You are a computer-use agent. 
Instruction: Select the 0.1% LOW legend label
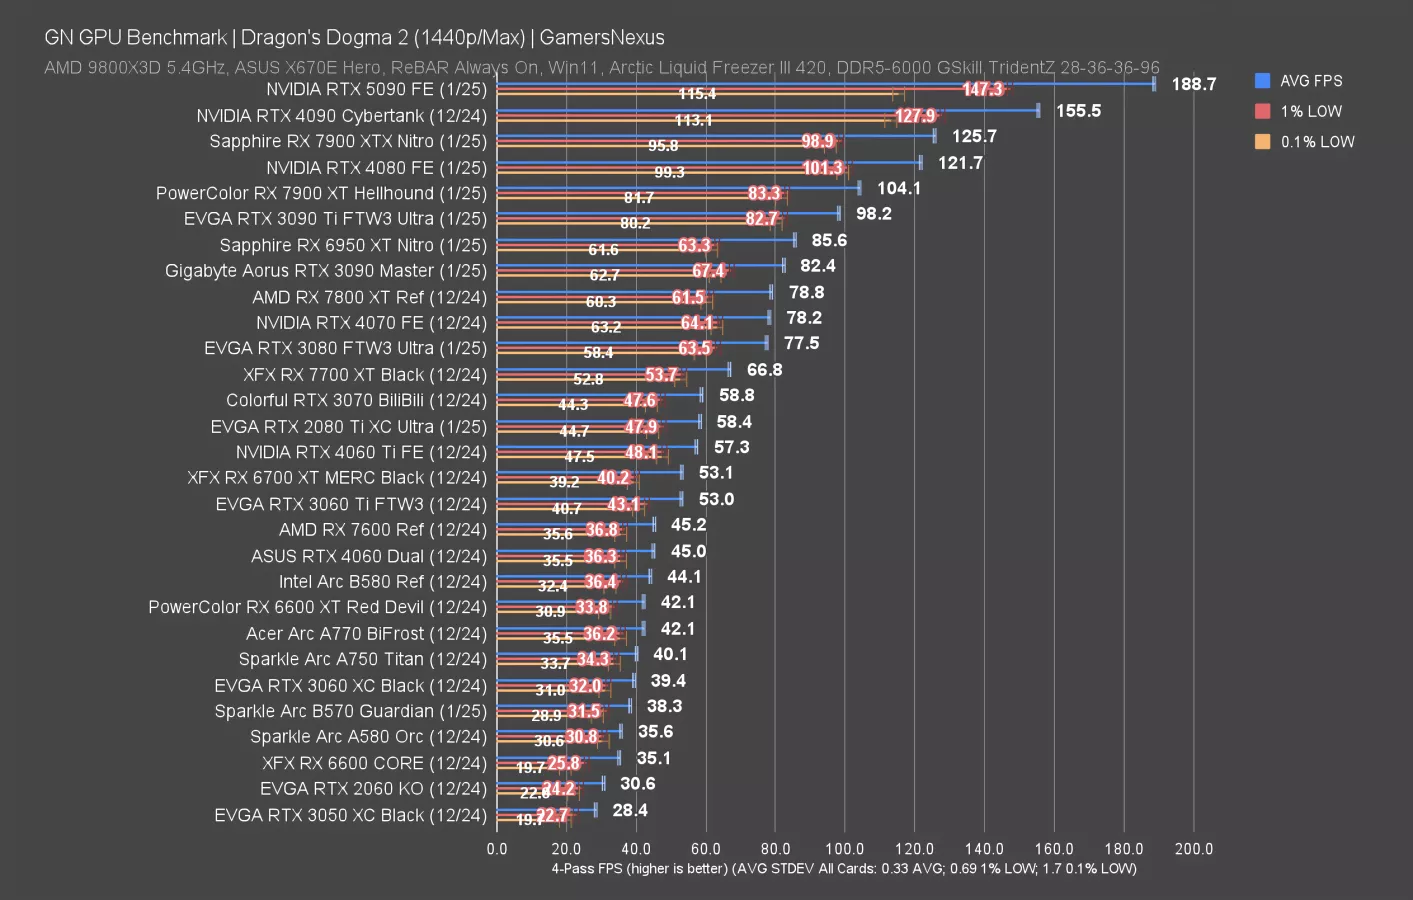pos(1317,142)
